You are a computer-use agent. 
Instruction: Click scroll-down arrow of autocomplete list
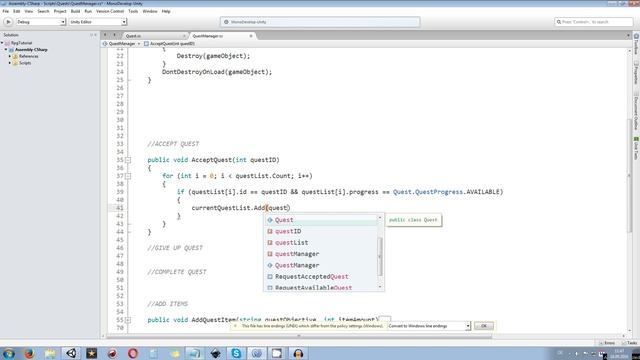pyautogui.click(x=380, y=287)
